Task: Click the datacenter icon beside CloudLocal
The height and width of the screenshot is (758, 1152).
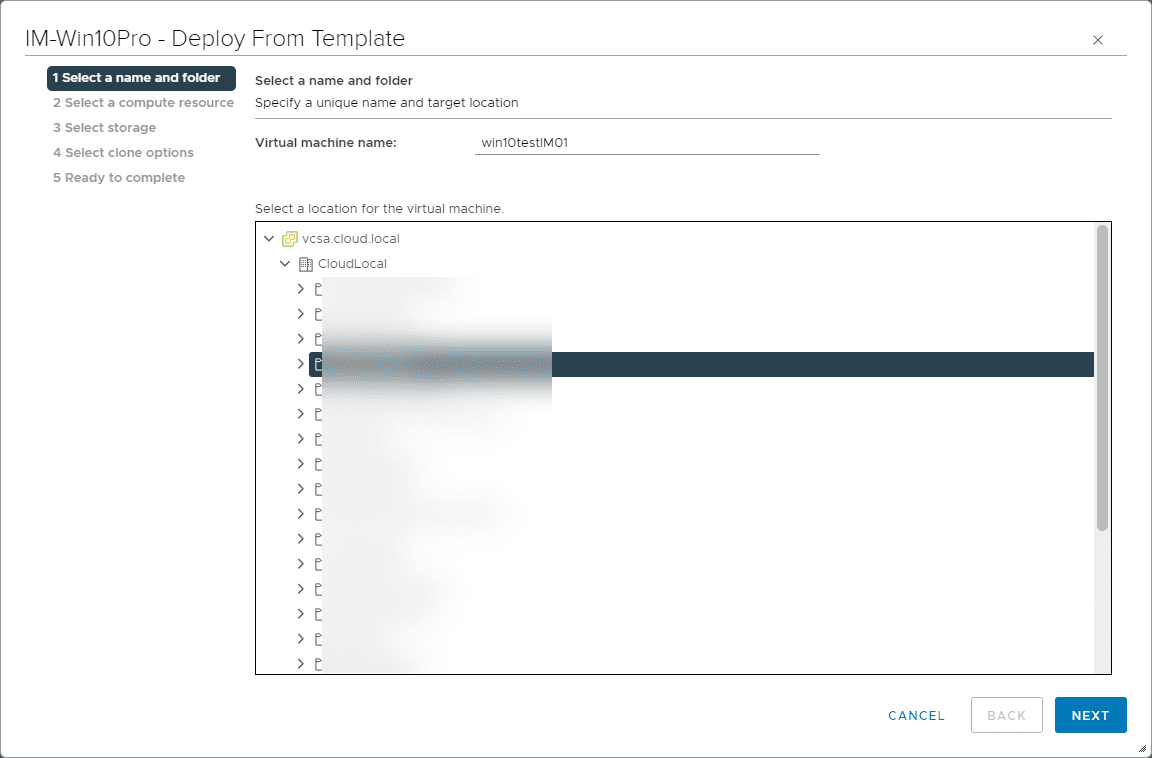Action: click(306, 263)
